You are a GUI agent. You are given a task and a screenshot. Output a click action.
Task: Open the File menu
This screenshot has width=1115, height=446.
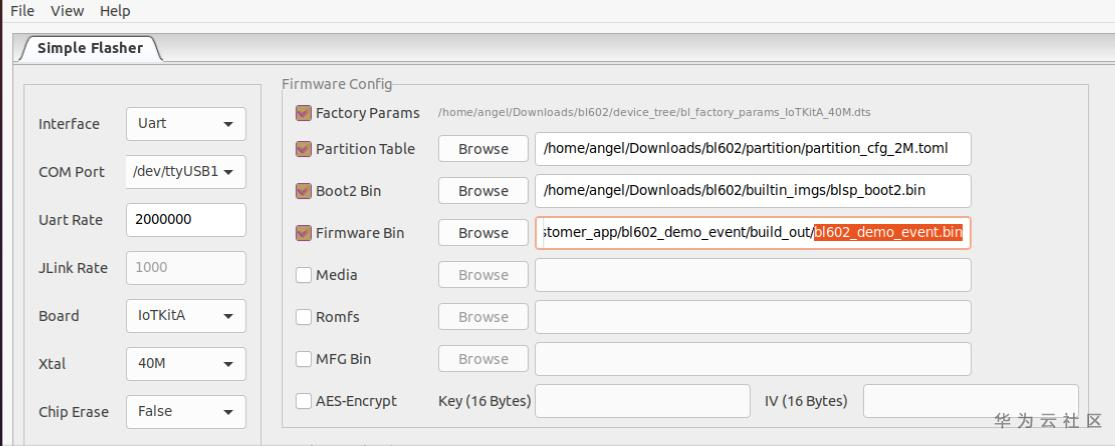click(22, 11)
